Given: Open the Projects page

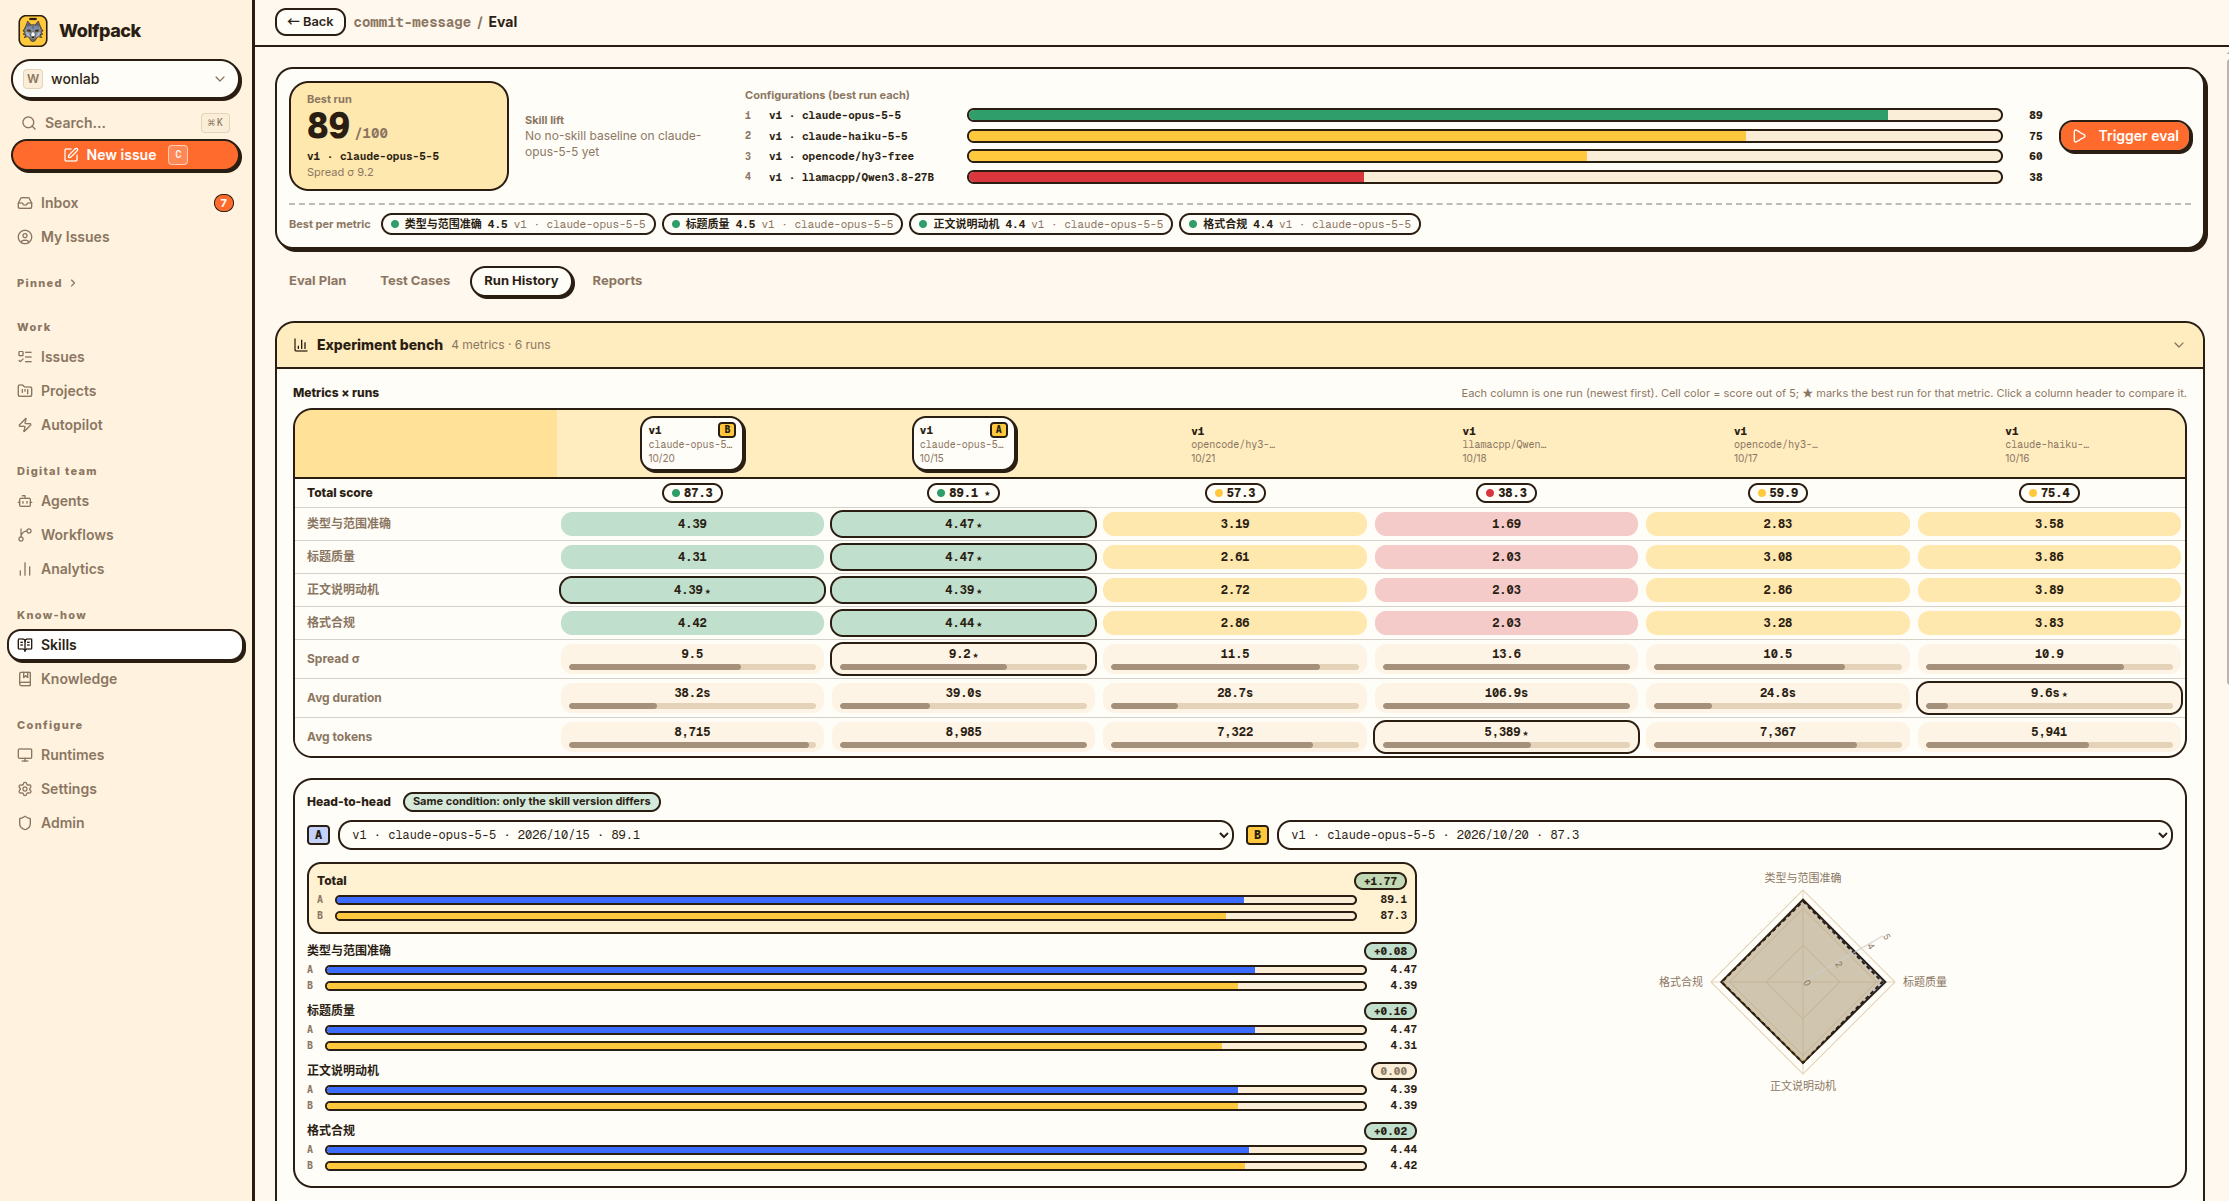Looking at the screenshot, I should click(x=126, y=391).
